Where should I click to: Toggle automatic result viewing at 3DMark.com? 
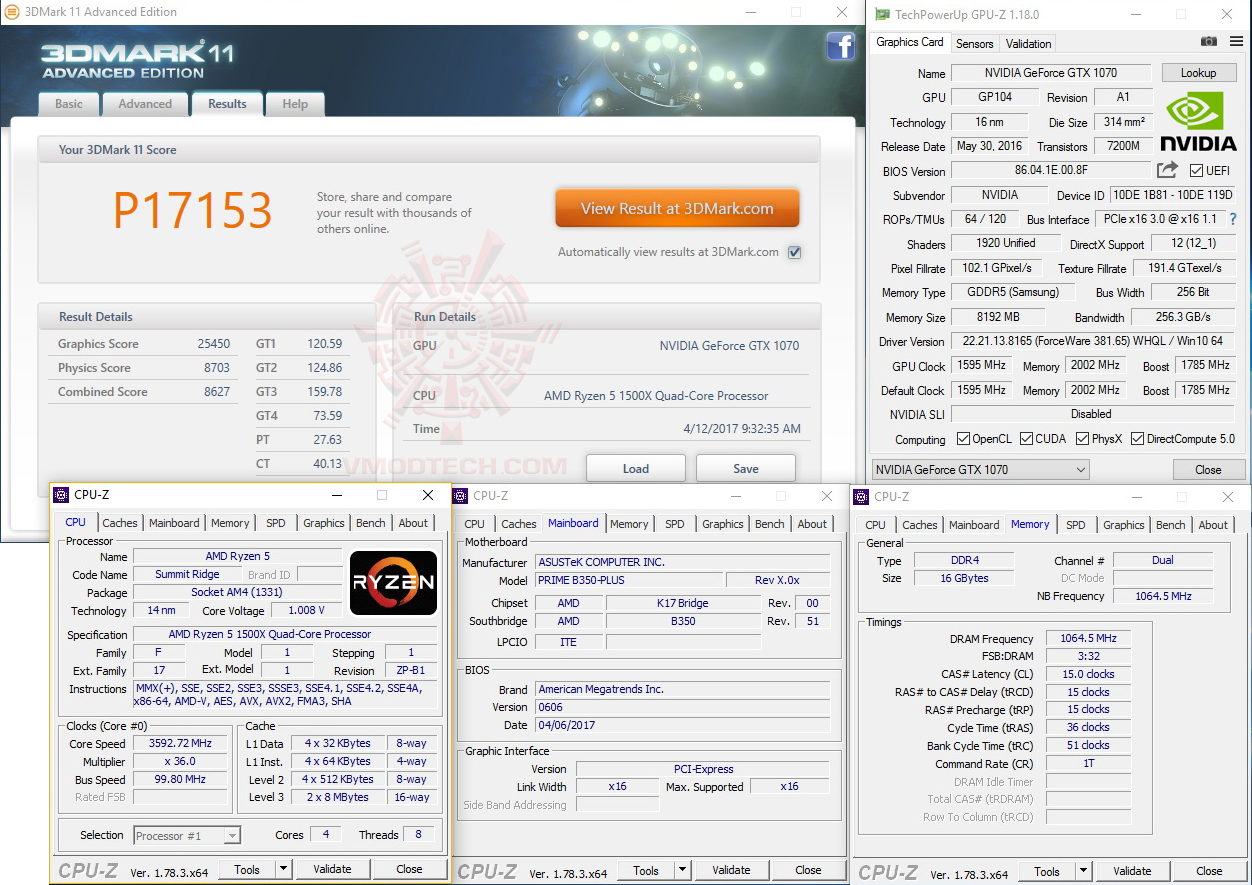(x=794, y=252)
